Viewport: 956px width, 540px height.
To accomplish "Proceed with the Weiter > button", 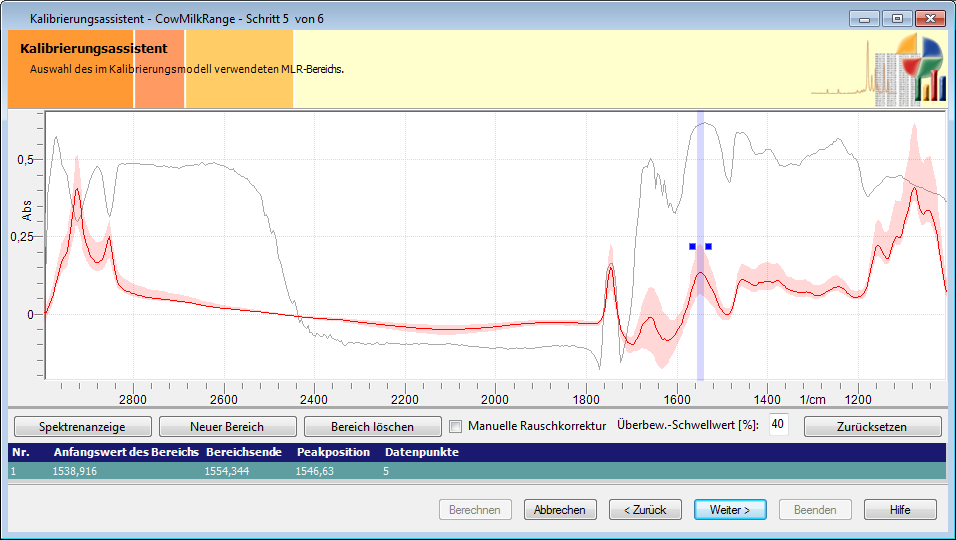I will click(x=730, y=509).
